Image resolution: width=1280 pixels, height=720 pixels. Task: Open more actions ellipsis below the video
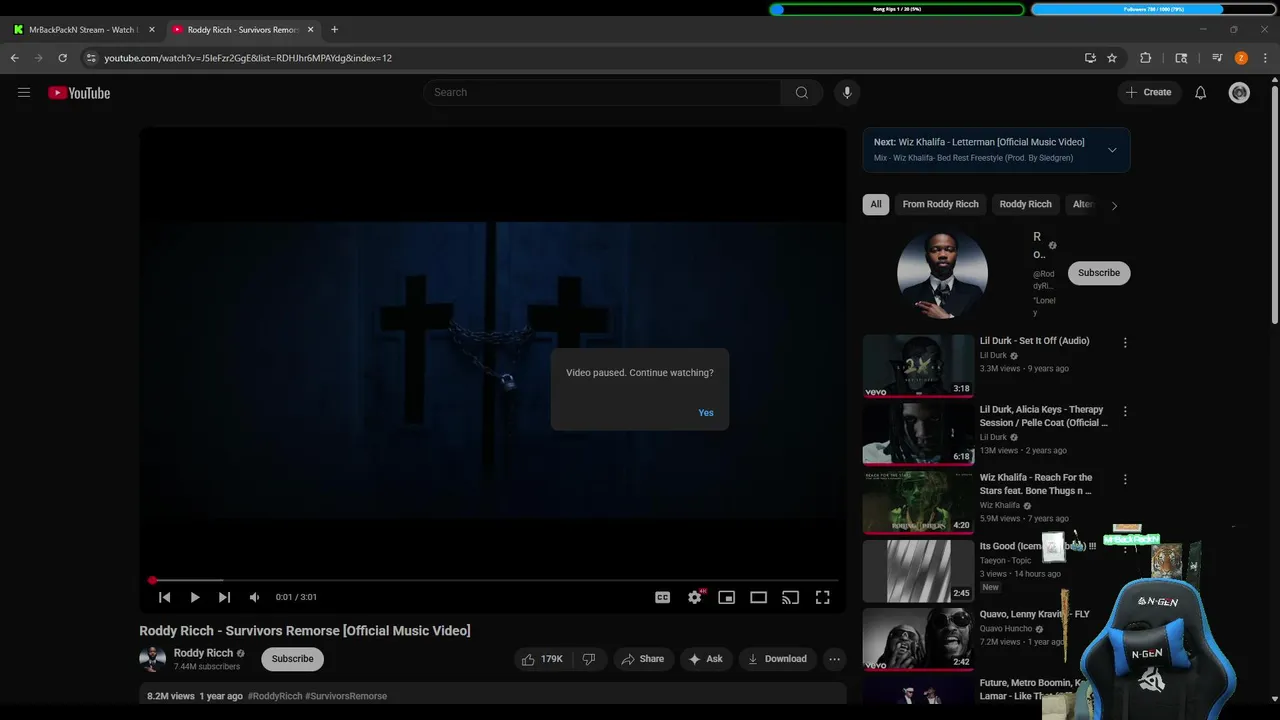(x=834, y=659)
